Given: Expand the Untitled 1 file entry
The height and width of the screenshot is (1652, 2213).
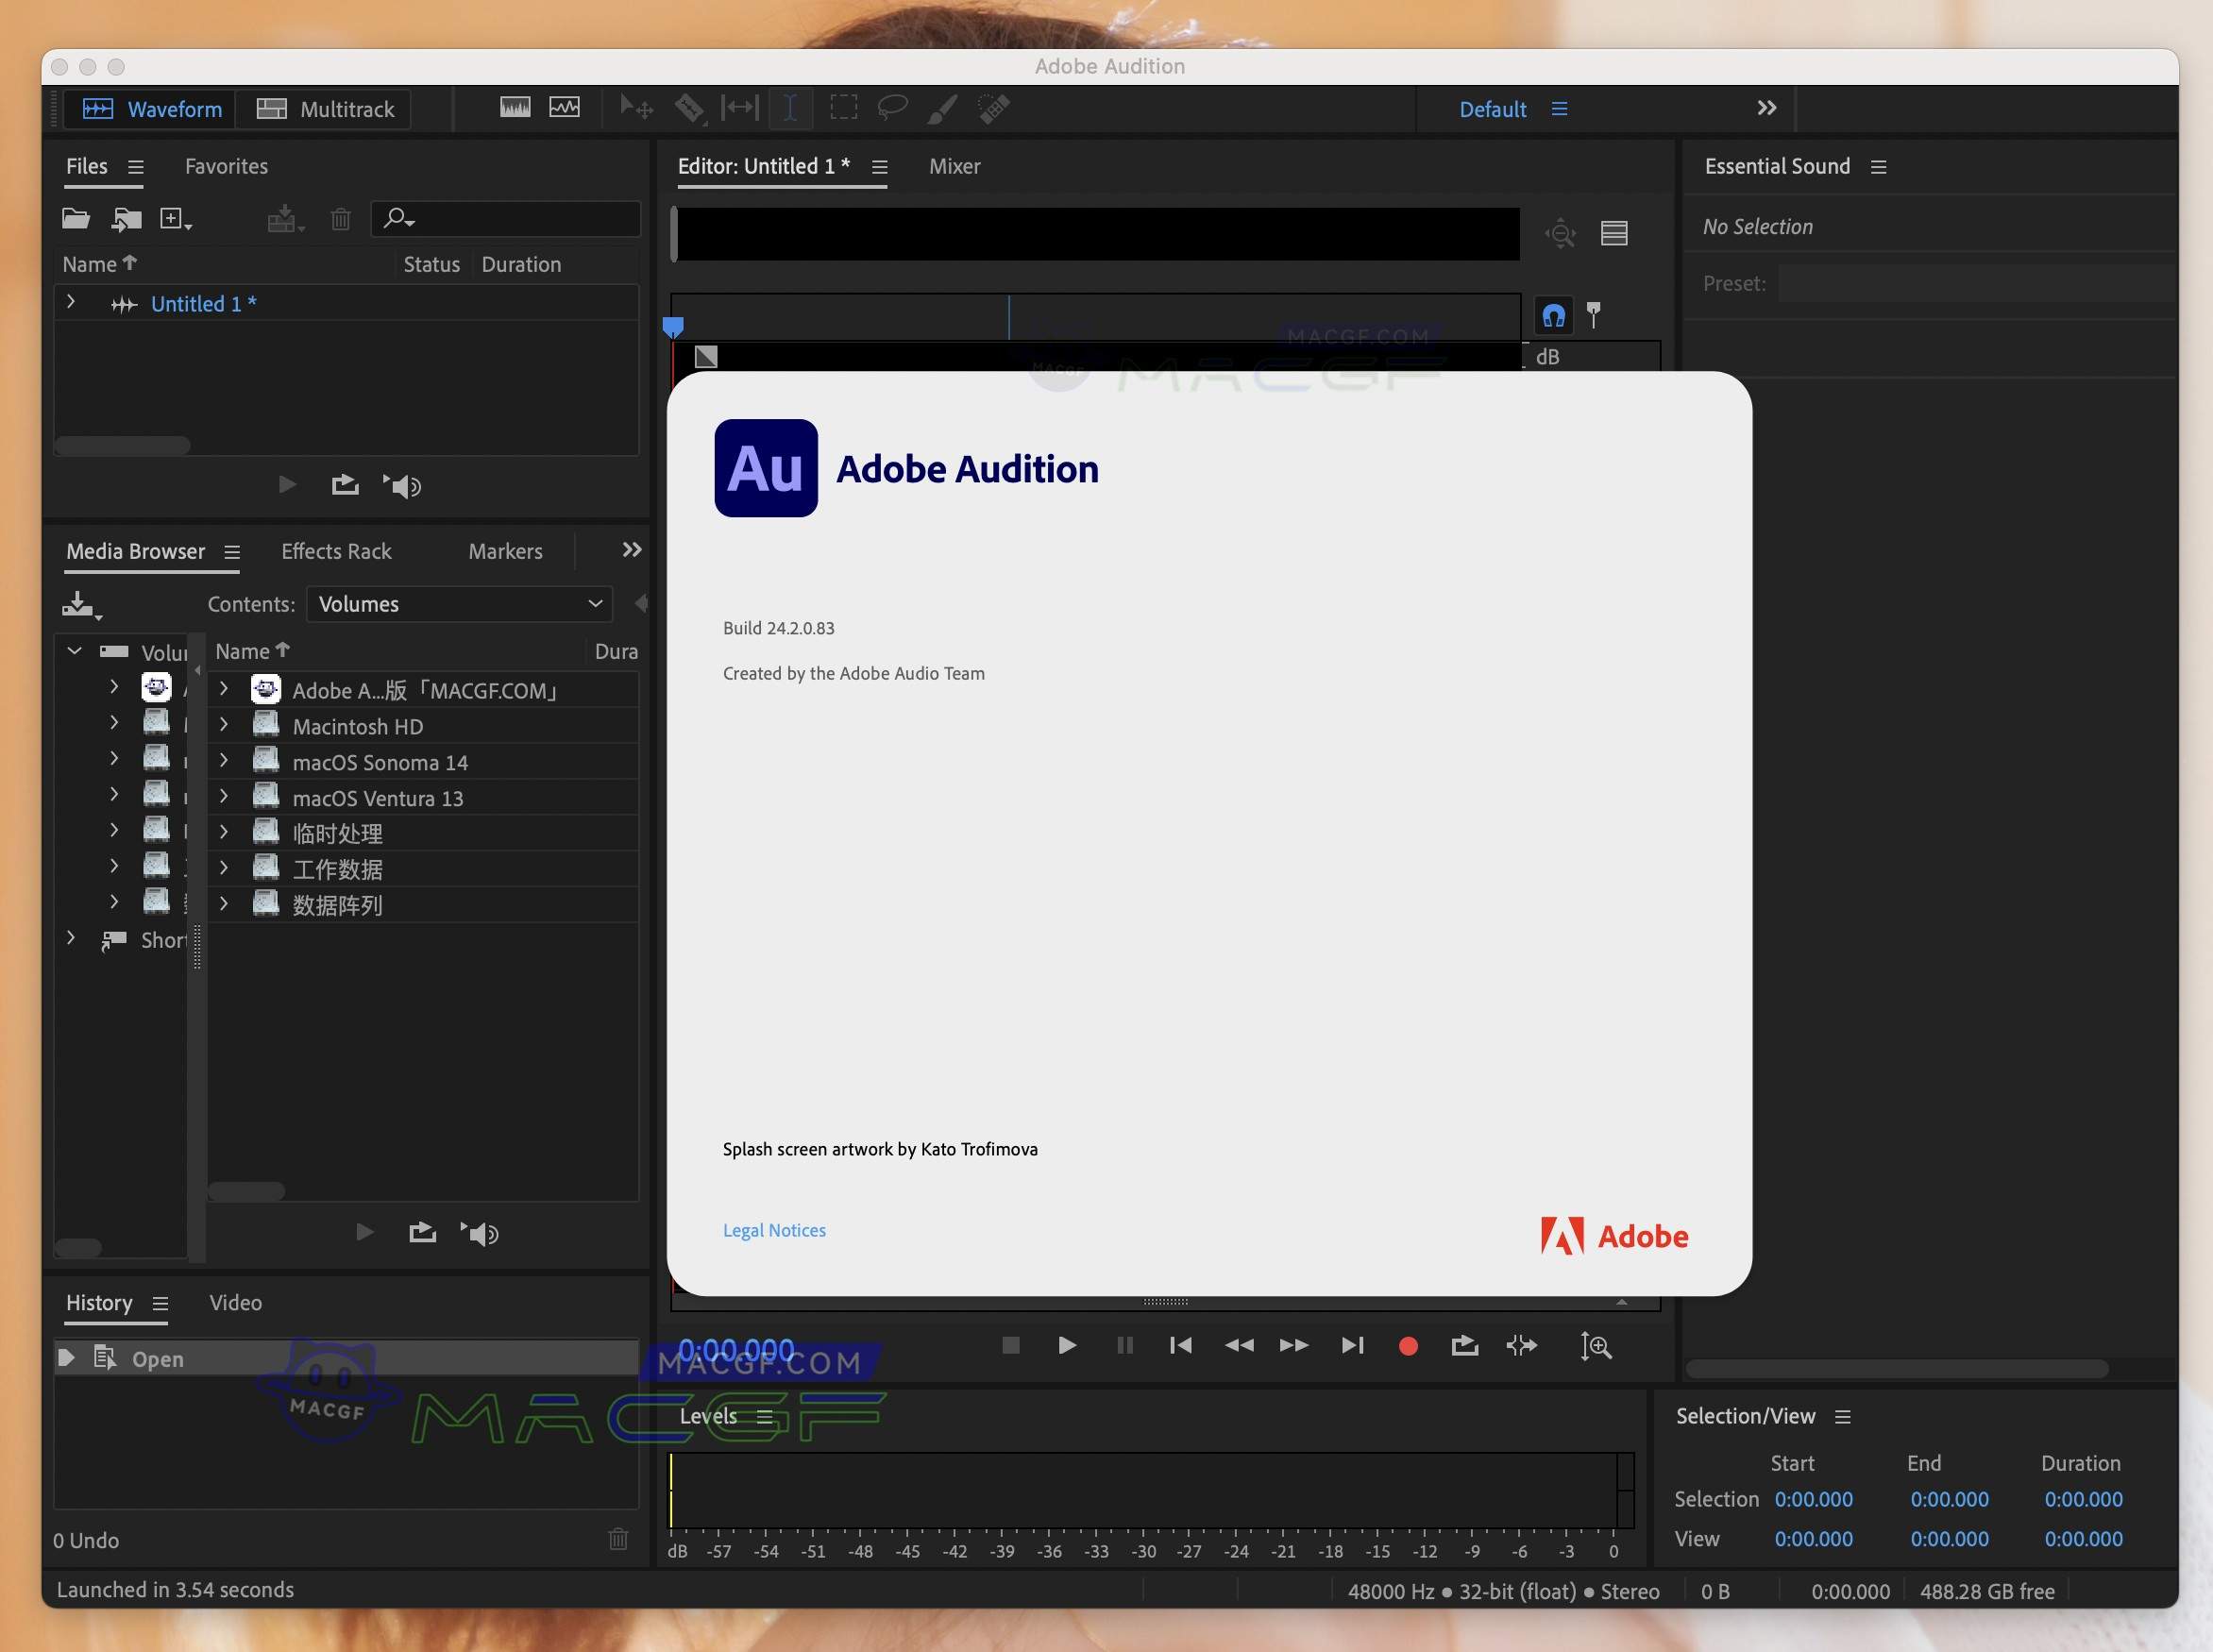Looking at the screenshot, I should pyautogui.click(x=71, y=302).
